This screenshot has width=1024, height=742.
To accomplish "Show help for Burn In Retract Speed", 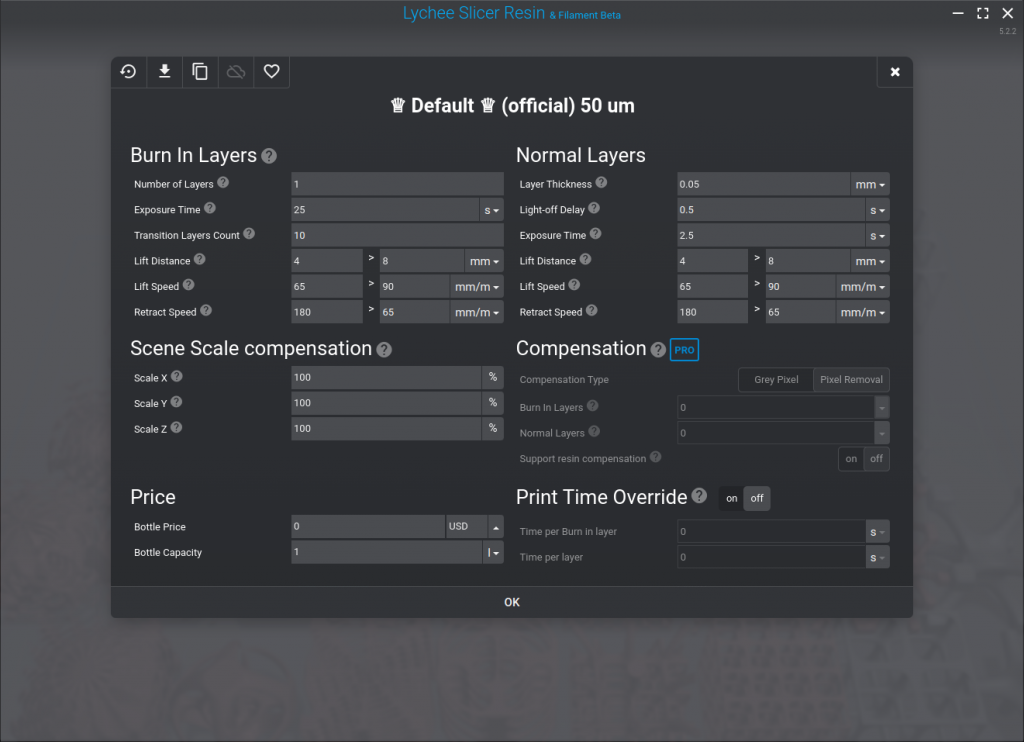I will point(206,311).
